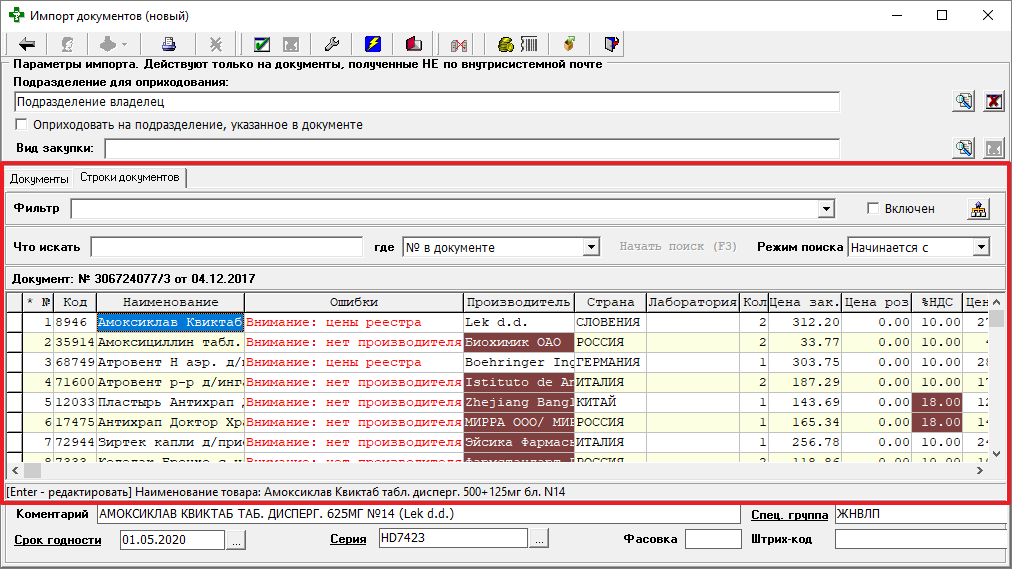The width and height of the screenshot is (1012, 569).
Task: Click the gold coins toolbar icon
Action: [x=506, y=44]
